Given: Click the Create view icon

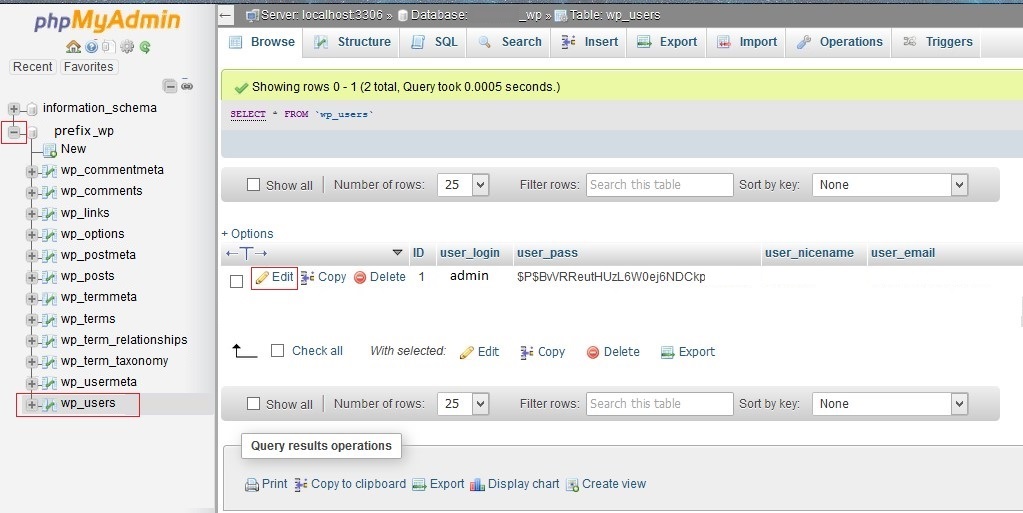Looking at the screenshot, I should pos(572,484).
